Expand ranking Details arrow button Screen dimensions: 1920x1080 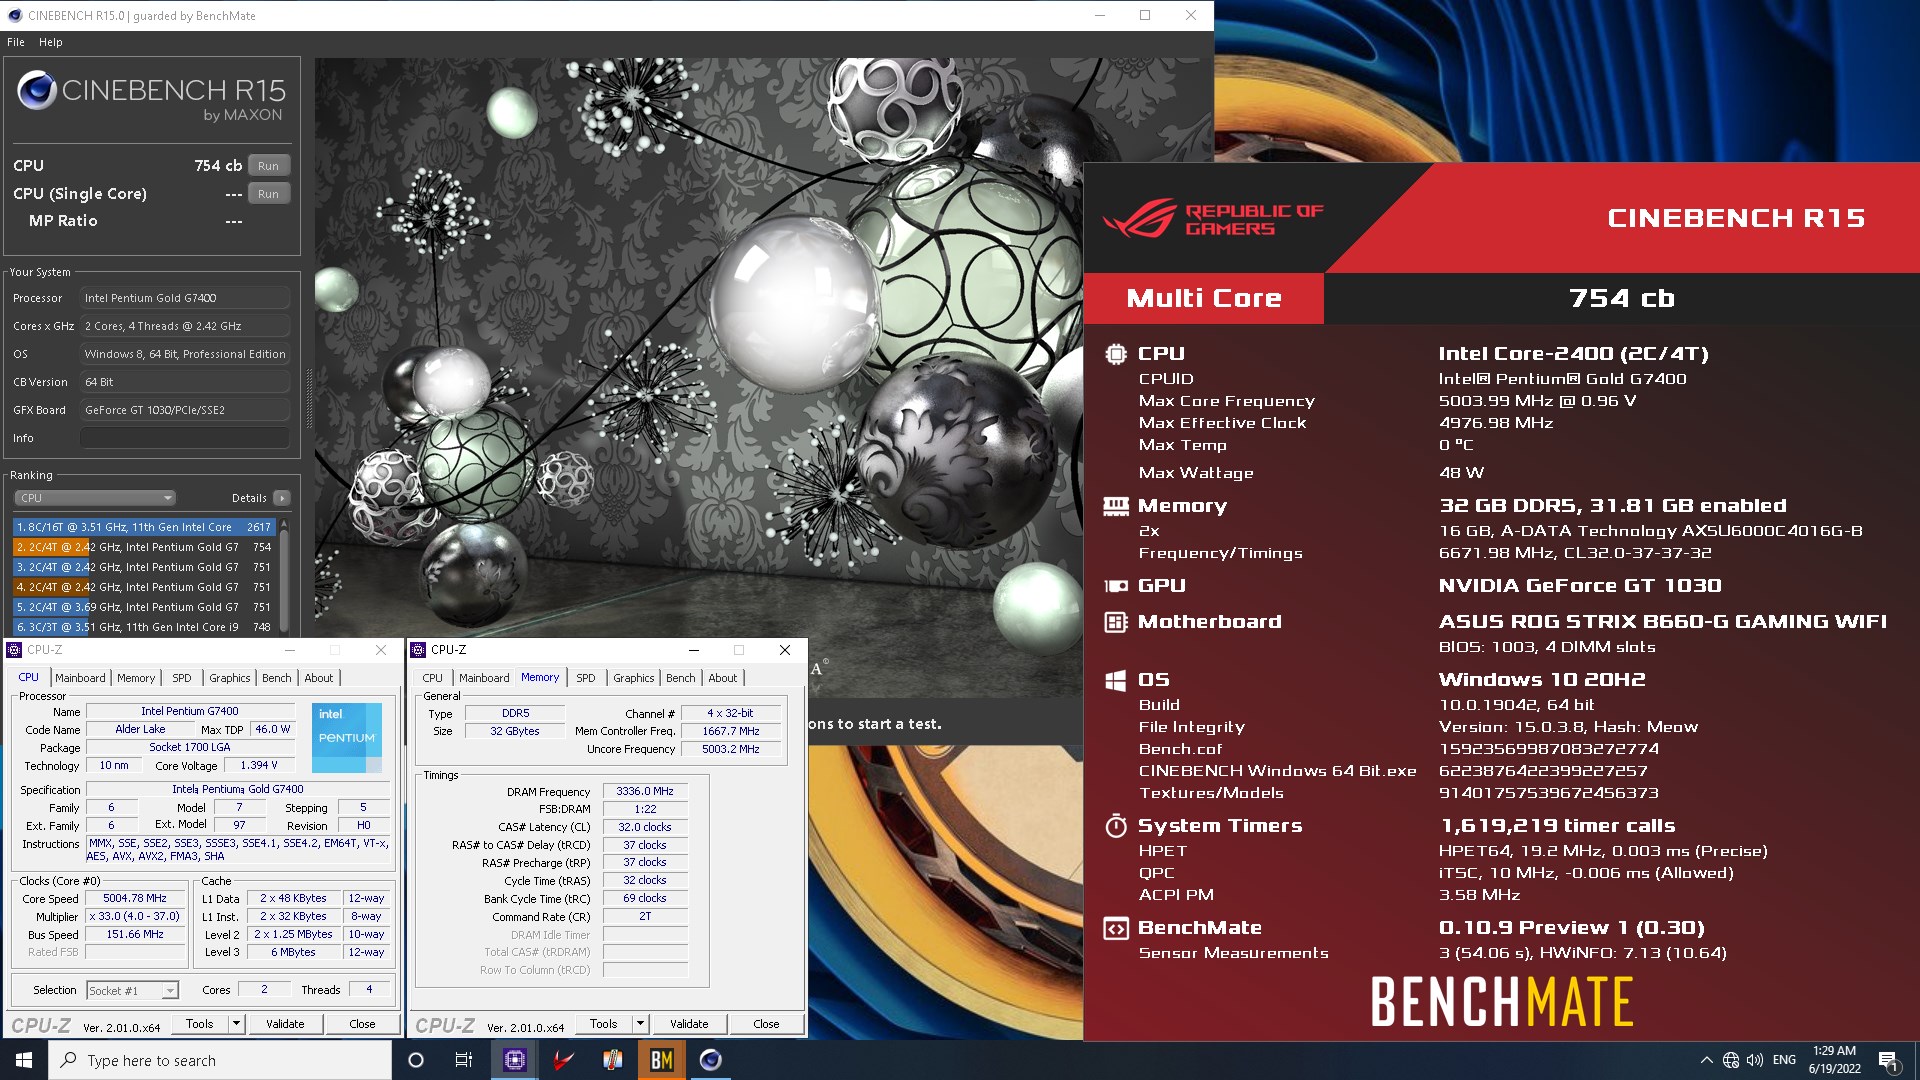pyautogui.click(x=282, y=498)
